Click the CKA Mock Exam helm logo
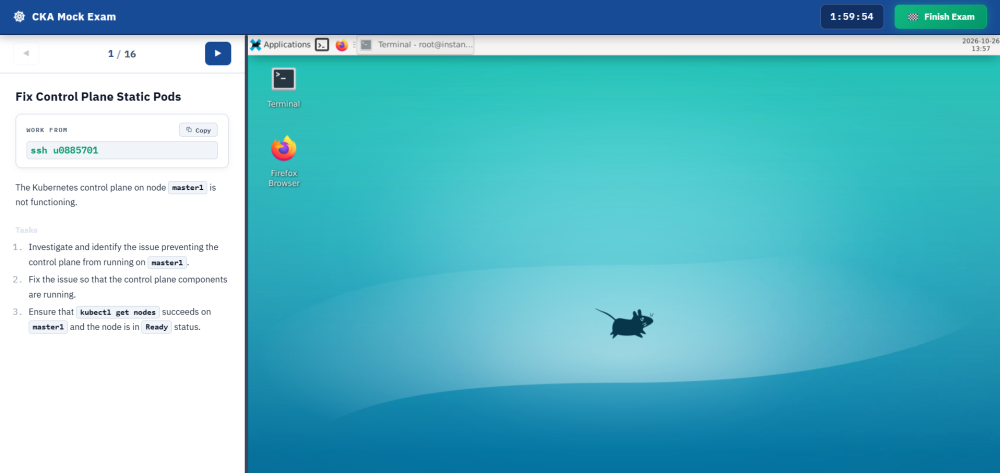 (19, 17)
